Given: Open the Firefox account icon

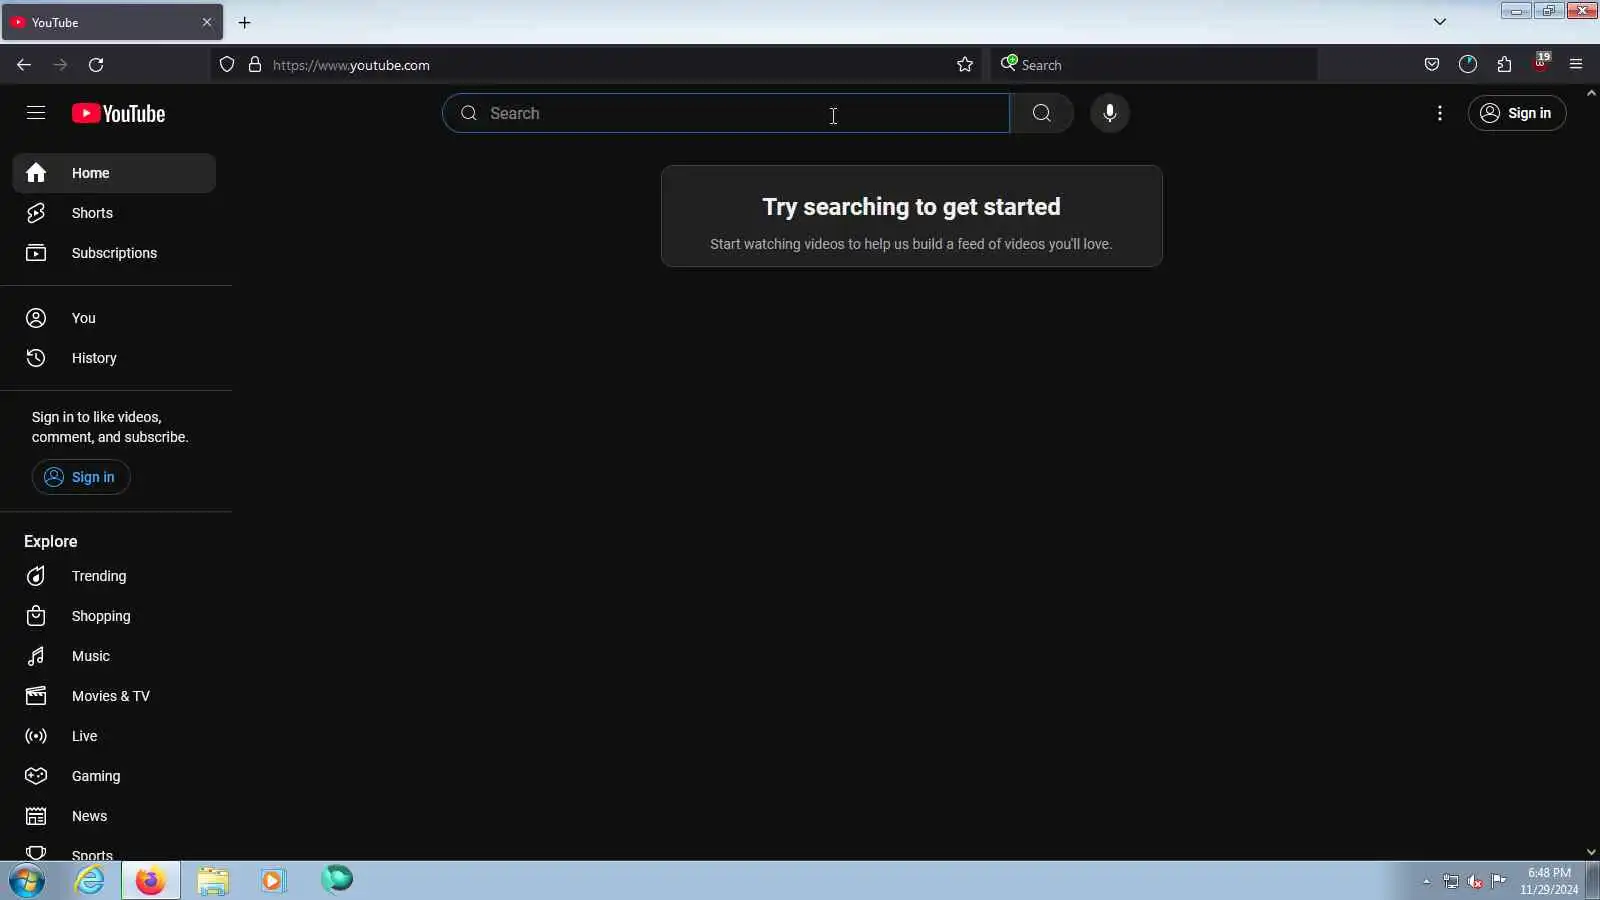Looking at the screenshot, I should tap(1468, 65).
